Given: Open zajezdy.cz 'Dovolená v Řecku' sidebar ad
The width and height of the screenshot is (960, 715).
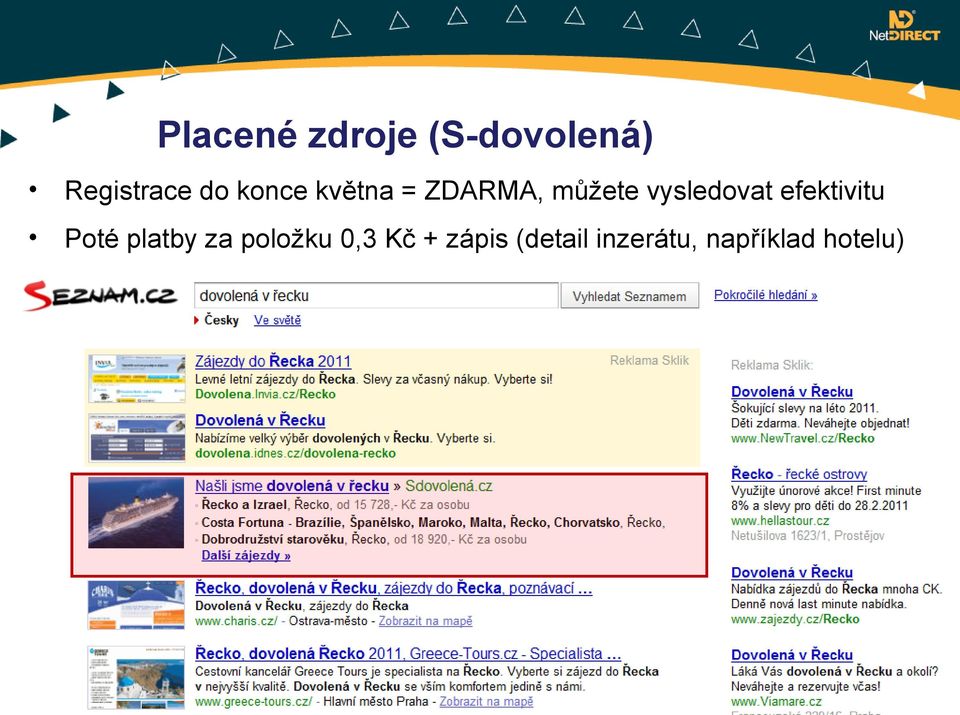Looking at the screenshot, I should coord(792,573).
